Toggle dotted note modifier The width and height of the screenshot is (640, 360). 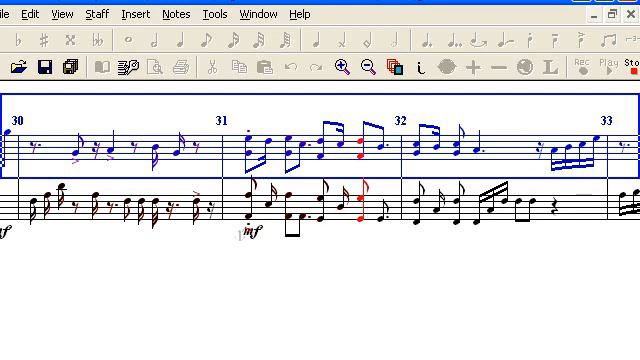(x=427, y=40)
